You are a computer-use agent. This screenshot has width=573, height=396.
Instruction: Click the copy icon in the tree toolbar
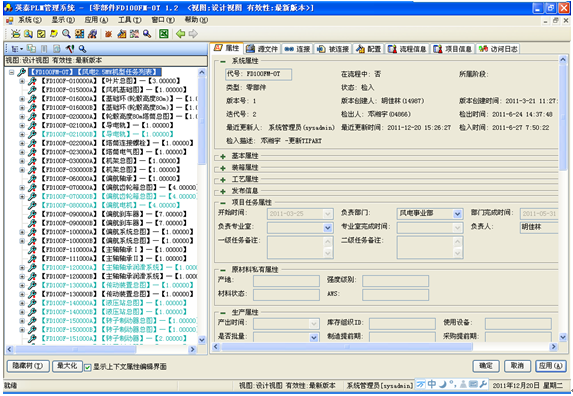point(32,49)
